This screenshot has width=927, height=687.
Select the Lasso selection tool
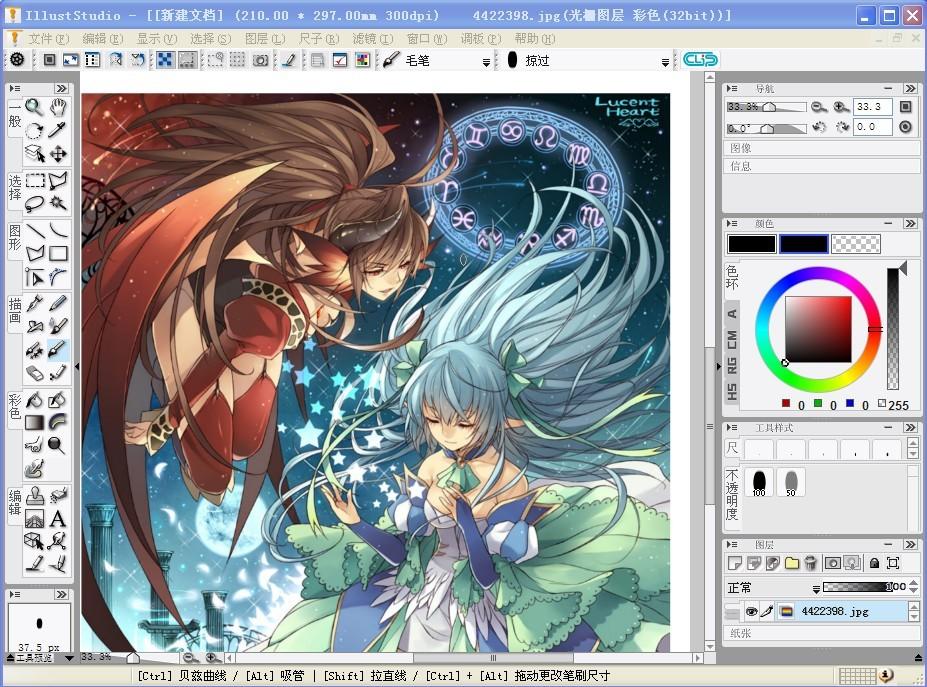click(33, 202)
